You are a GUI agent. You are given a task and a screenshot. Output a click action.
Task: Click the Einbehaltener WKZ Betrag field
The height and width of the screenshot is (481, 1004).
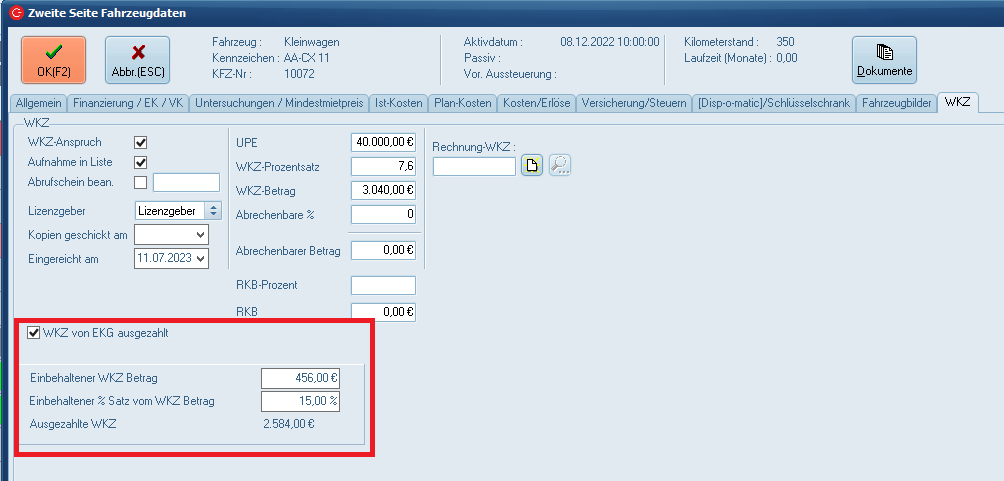(x=300, y=378)
